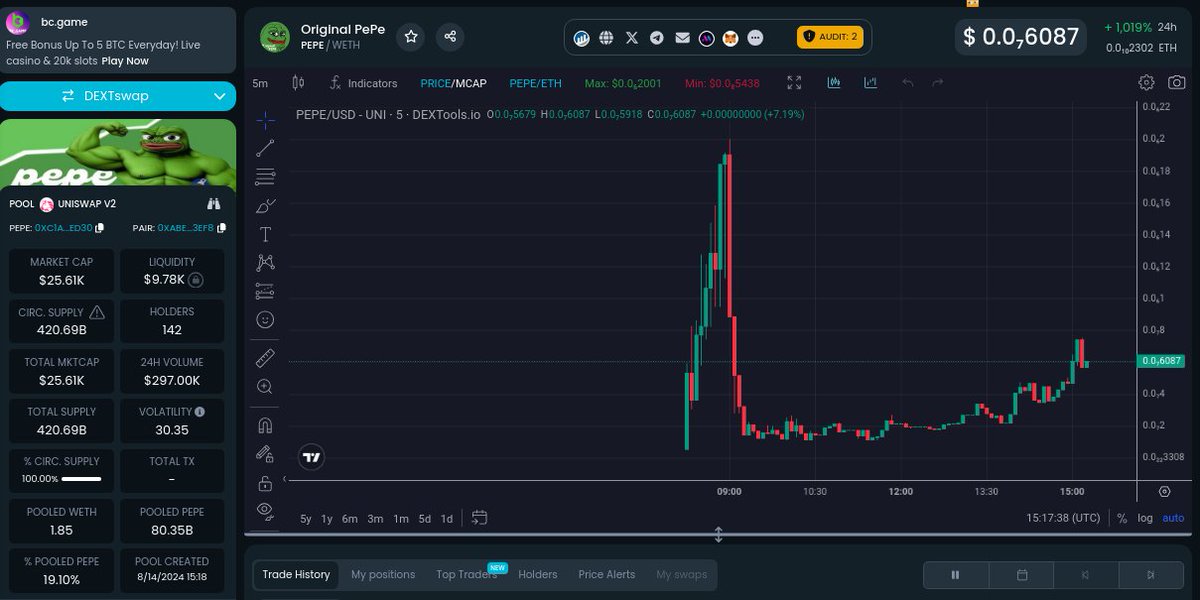Image resolution: width=1200 pixels, height=600 pixels.
Task: Open trade history date filter calendar
Action: coord(1022,575)
